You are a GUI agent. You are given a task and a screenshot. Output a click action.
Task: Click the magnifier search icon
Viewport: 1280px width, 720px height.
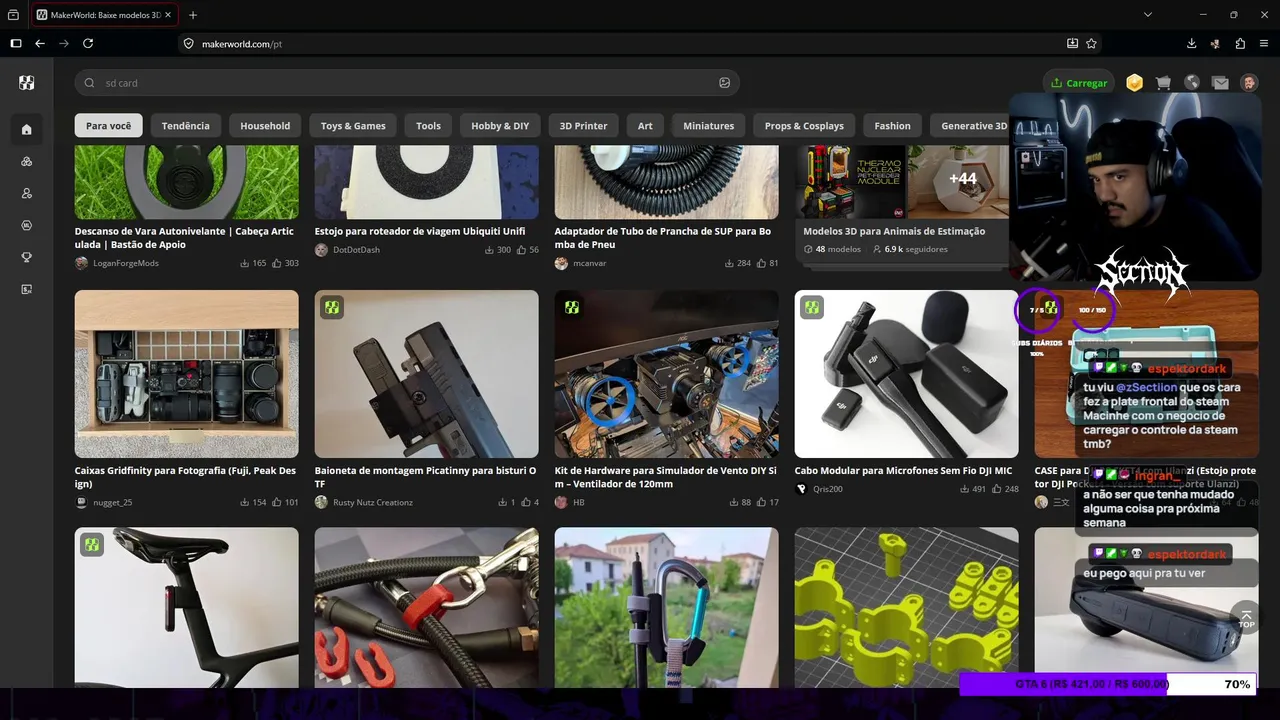[x=90, y=83]
